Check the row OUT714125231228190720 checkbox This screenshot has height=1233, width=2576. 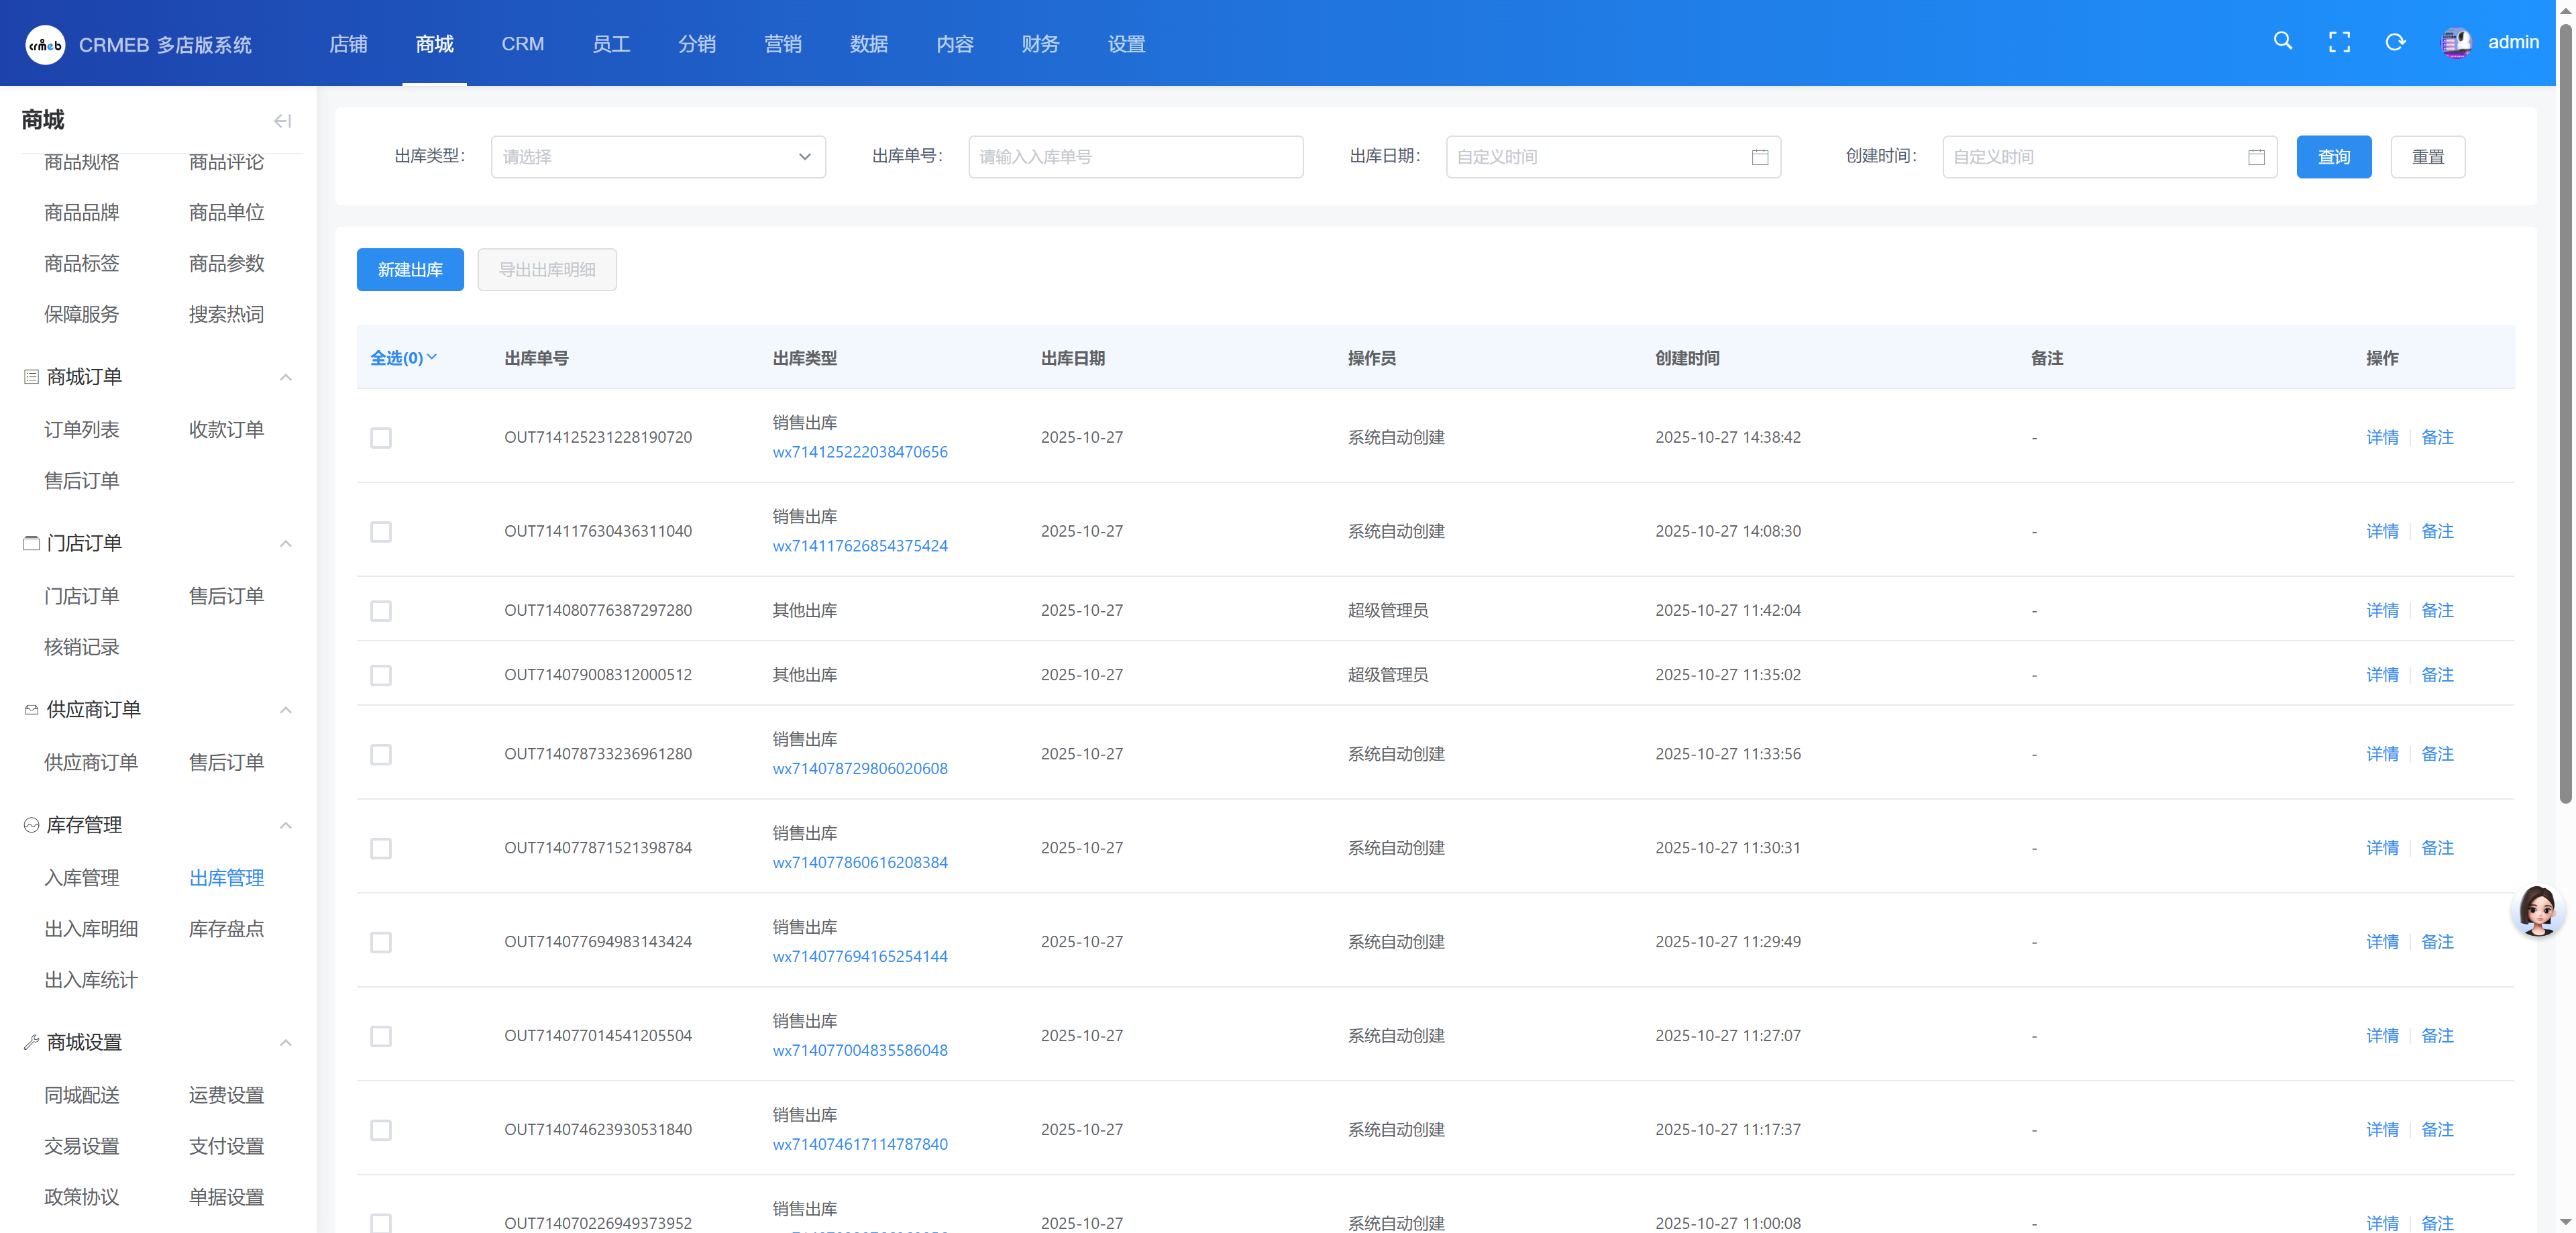click(381, 438)
